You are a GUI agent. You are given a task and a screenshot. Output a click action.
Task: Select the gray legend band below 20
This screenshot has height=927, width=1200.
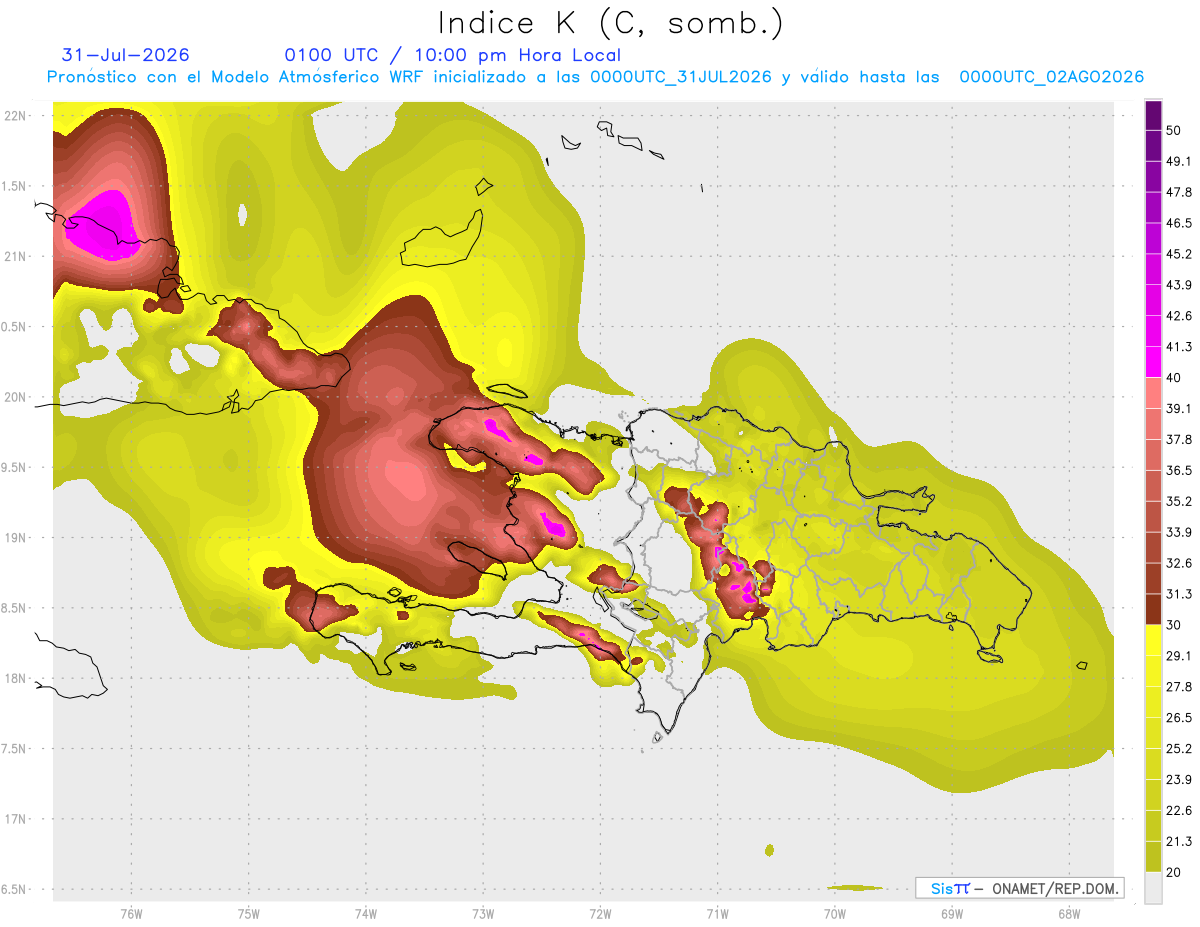click(1153, 888)
